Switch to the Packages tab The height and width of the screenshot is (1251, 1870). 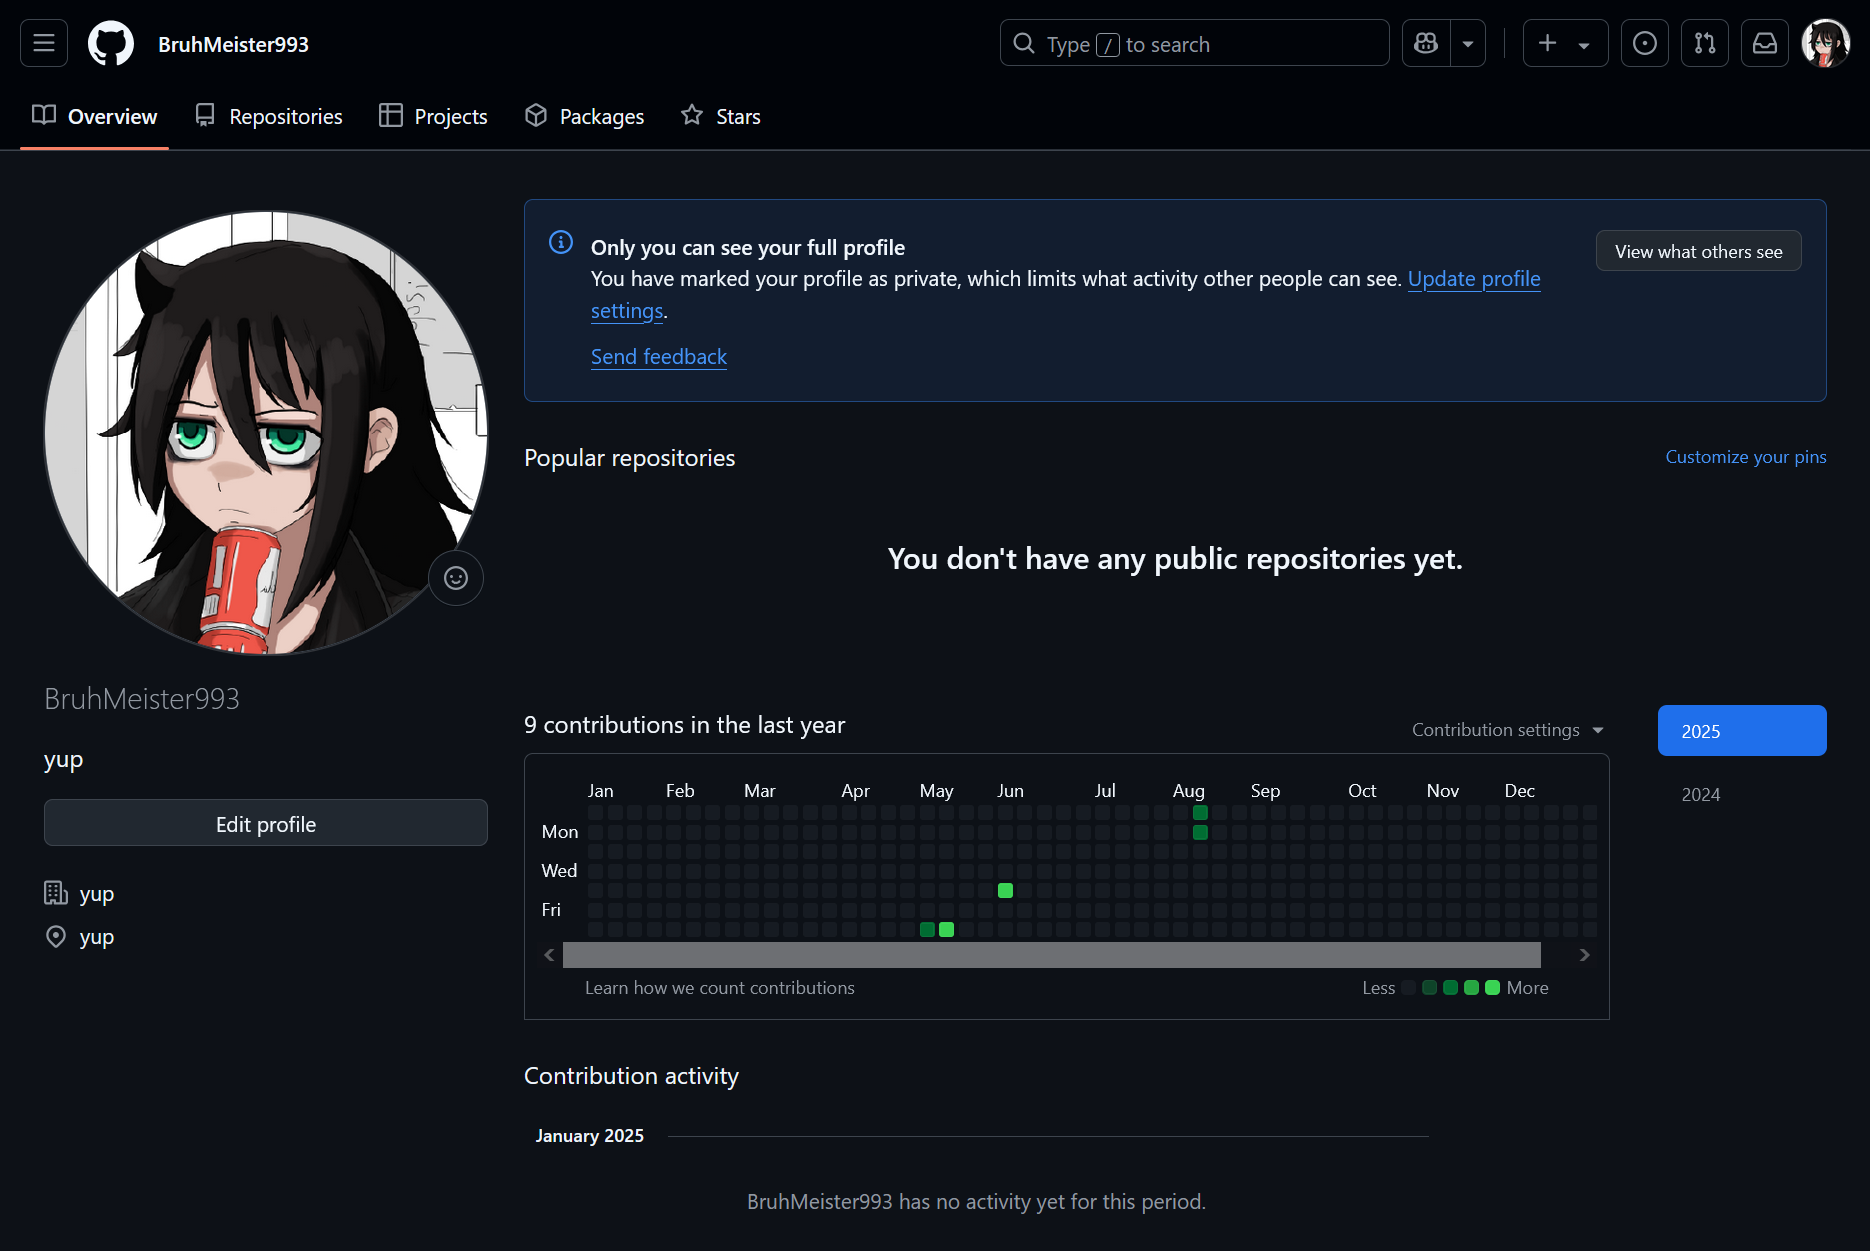(584, 116)
